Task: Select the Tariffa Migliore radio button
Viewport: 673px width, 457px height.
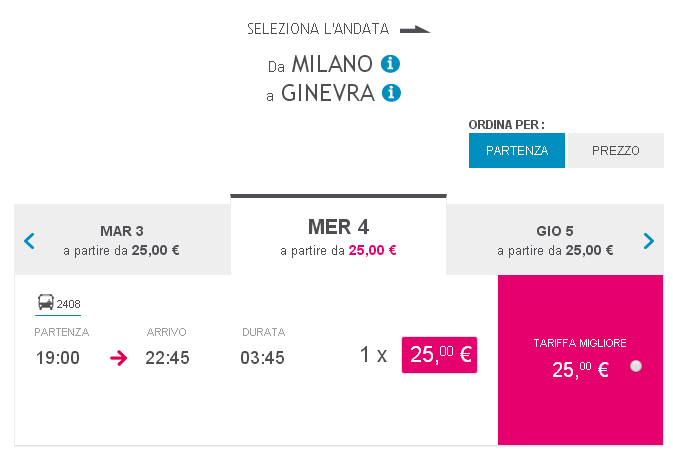Action: pos(636,366)
